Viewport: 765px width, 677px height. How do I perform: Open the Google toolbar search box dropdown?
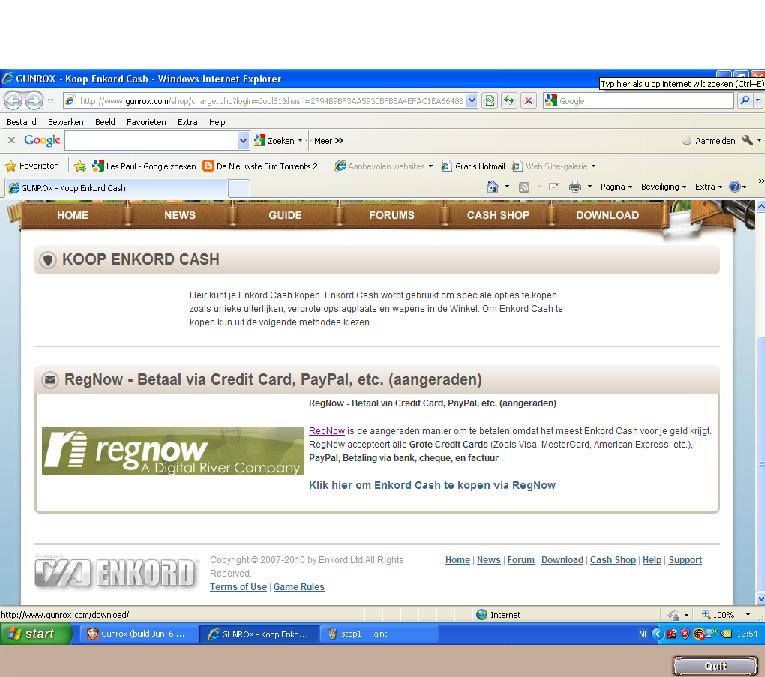pos(243,141)
